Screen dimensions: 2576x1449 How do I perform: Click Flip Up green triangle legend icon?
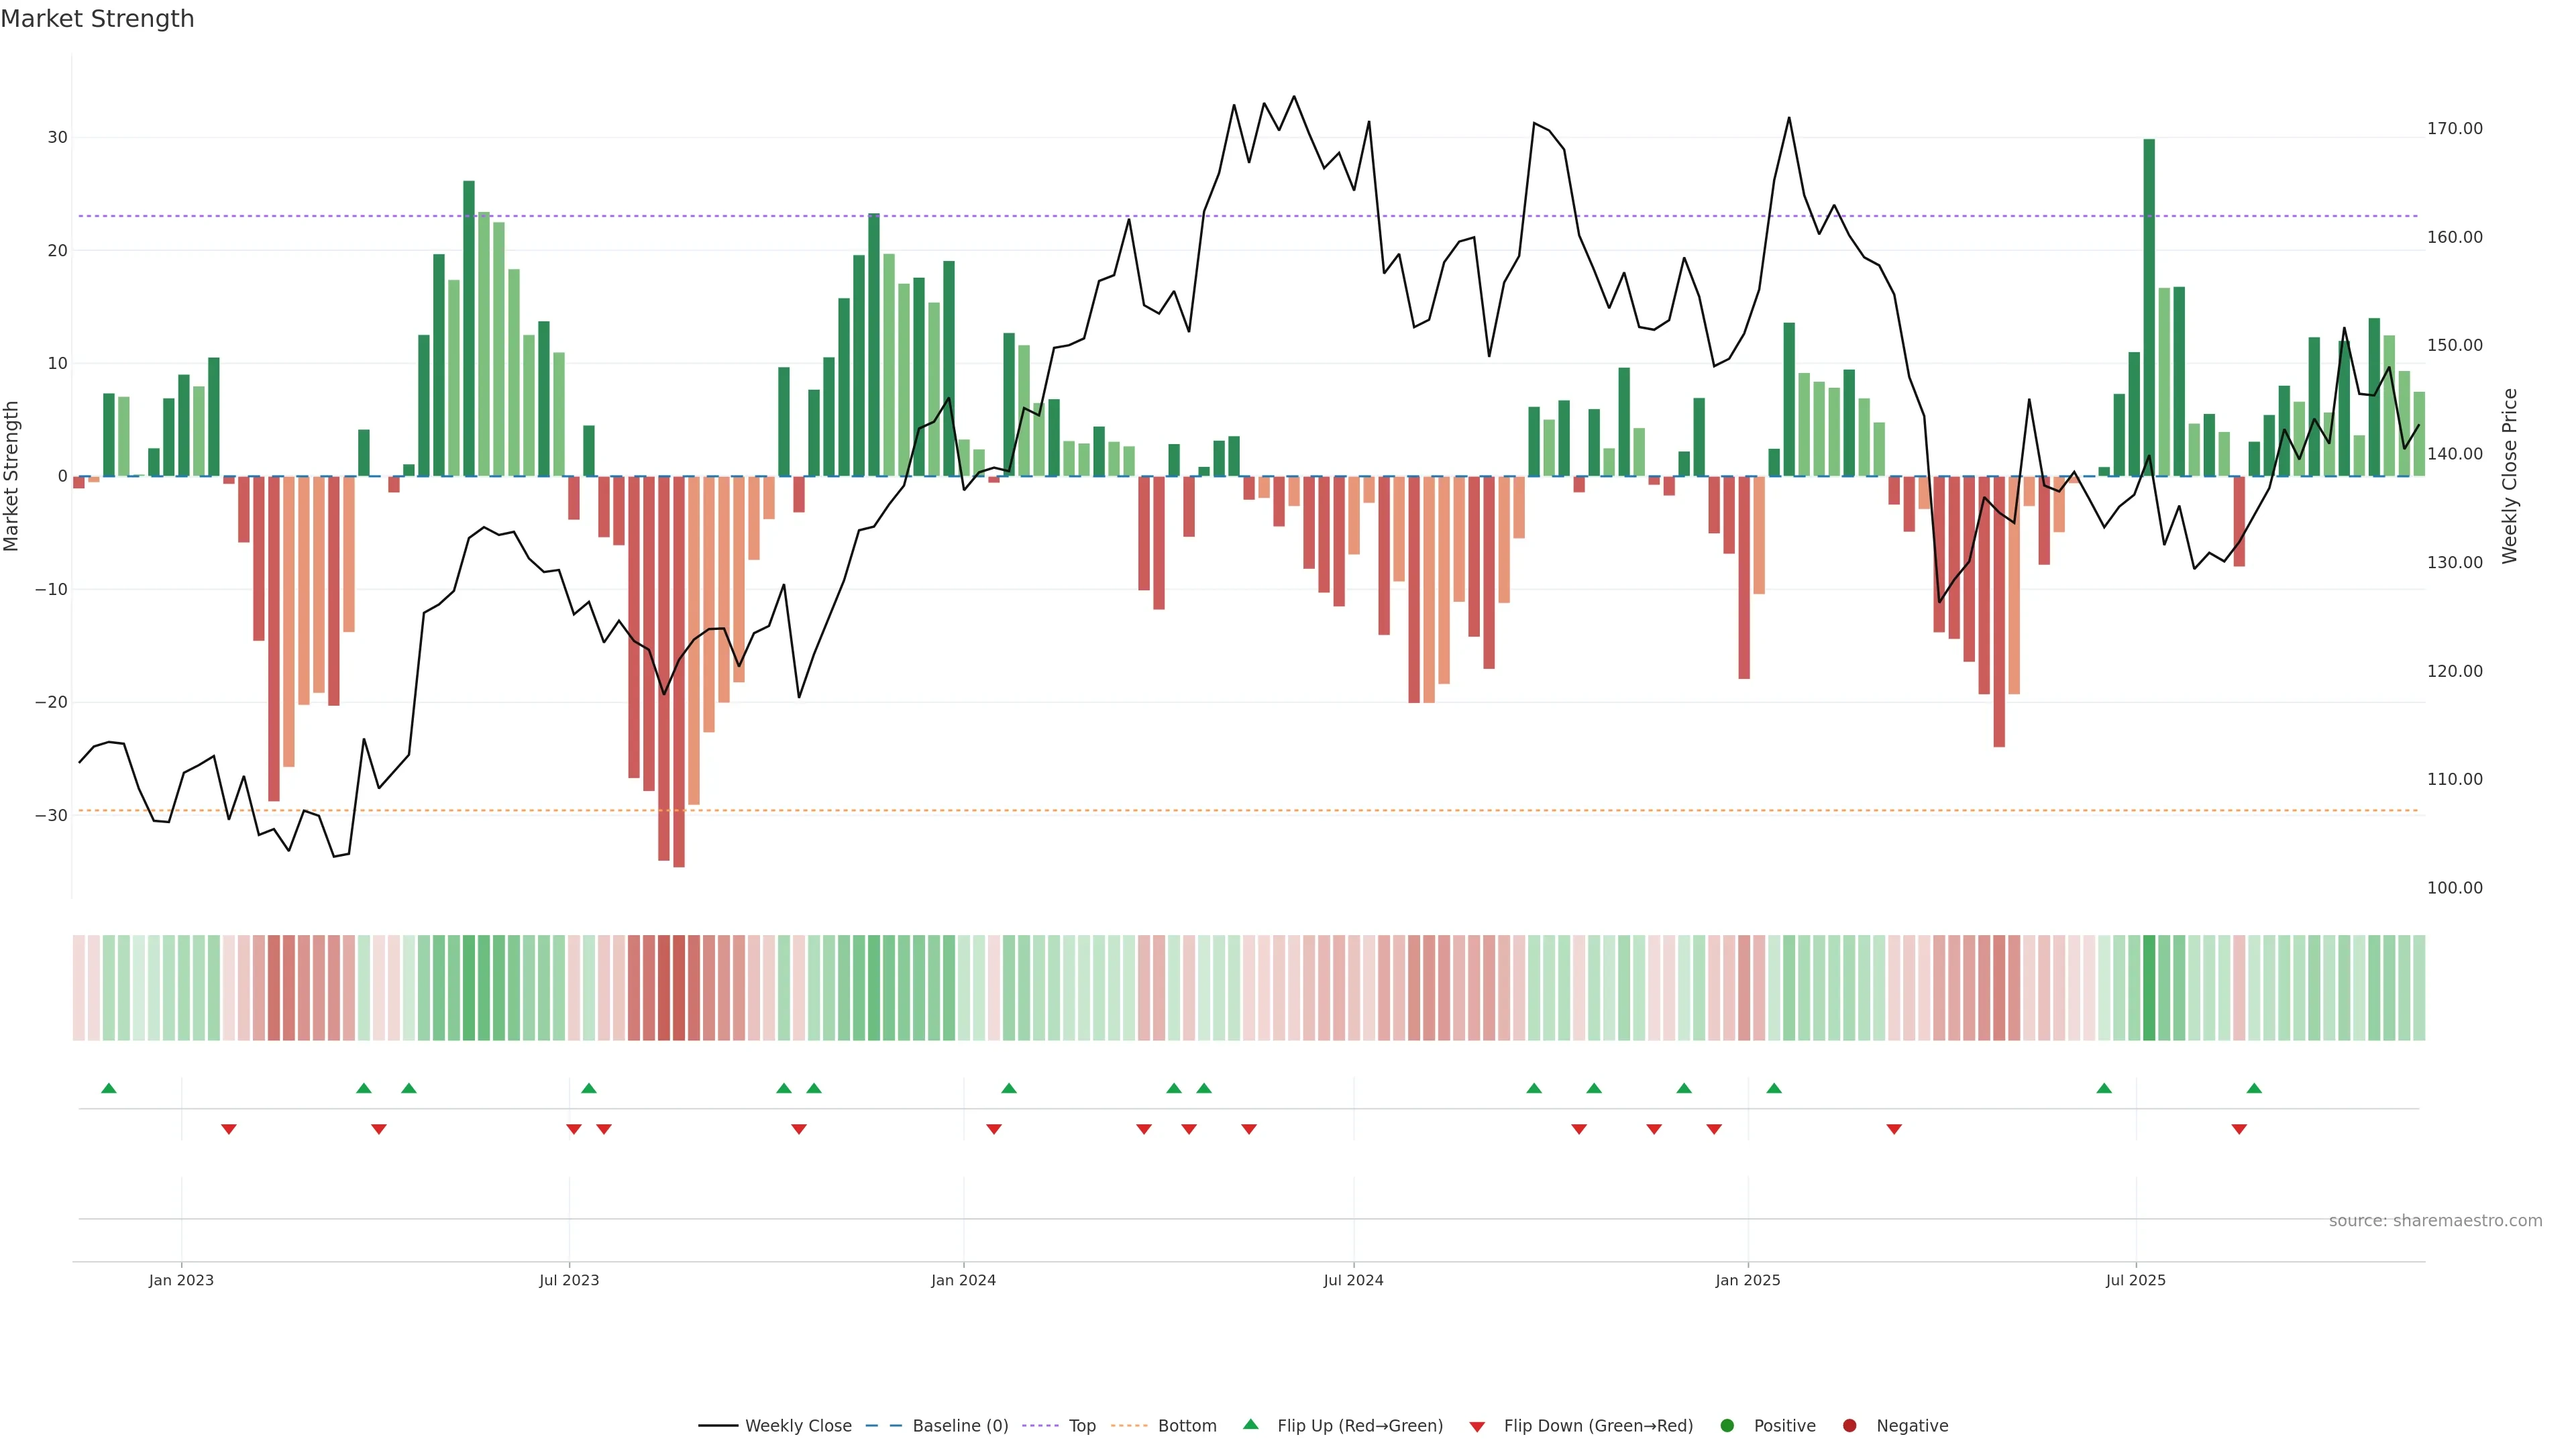1250,1424
